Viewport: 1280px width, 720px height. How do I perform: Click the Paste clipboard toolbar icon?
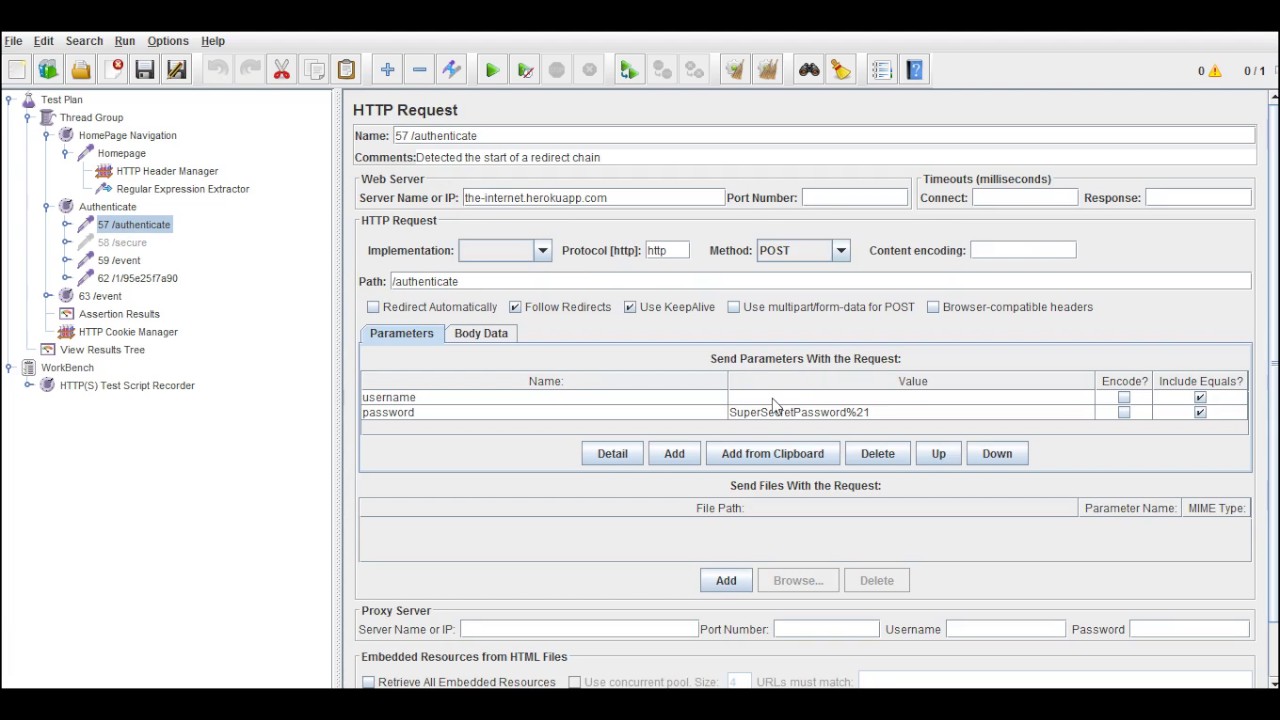(346, 70)
